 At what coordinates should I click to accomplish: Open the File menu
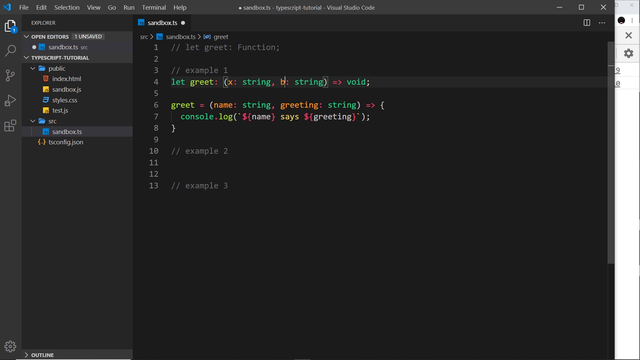pos(24,7)
